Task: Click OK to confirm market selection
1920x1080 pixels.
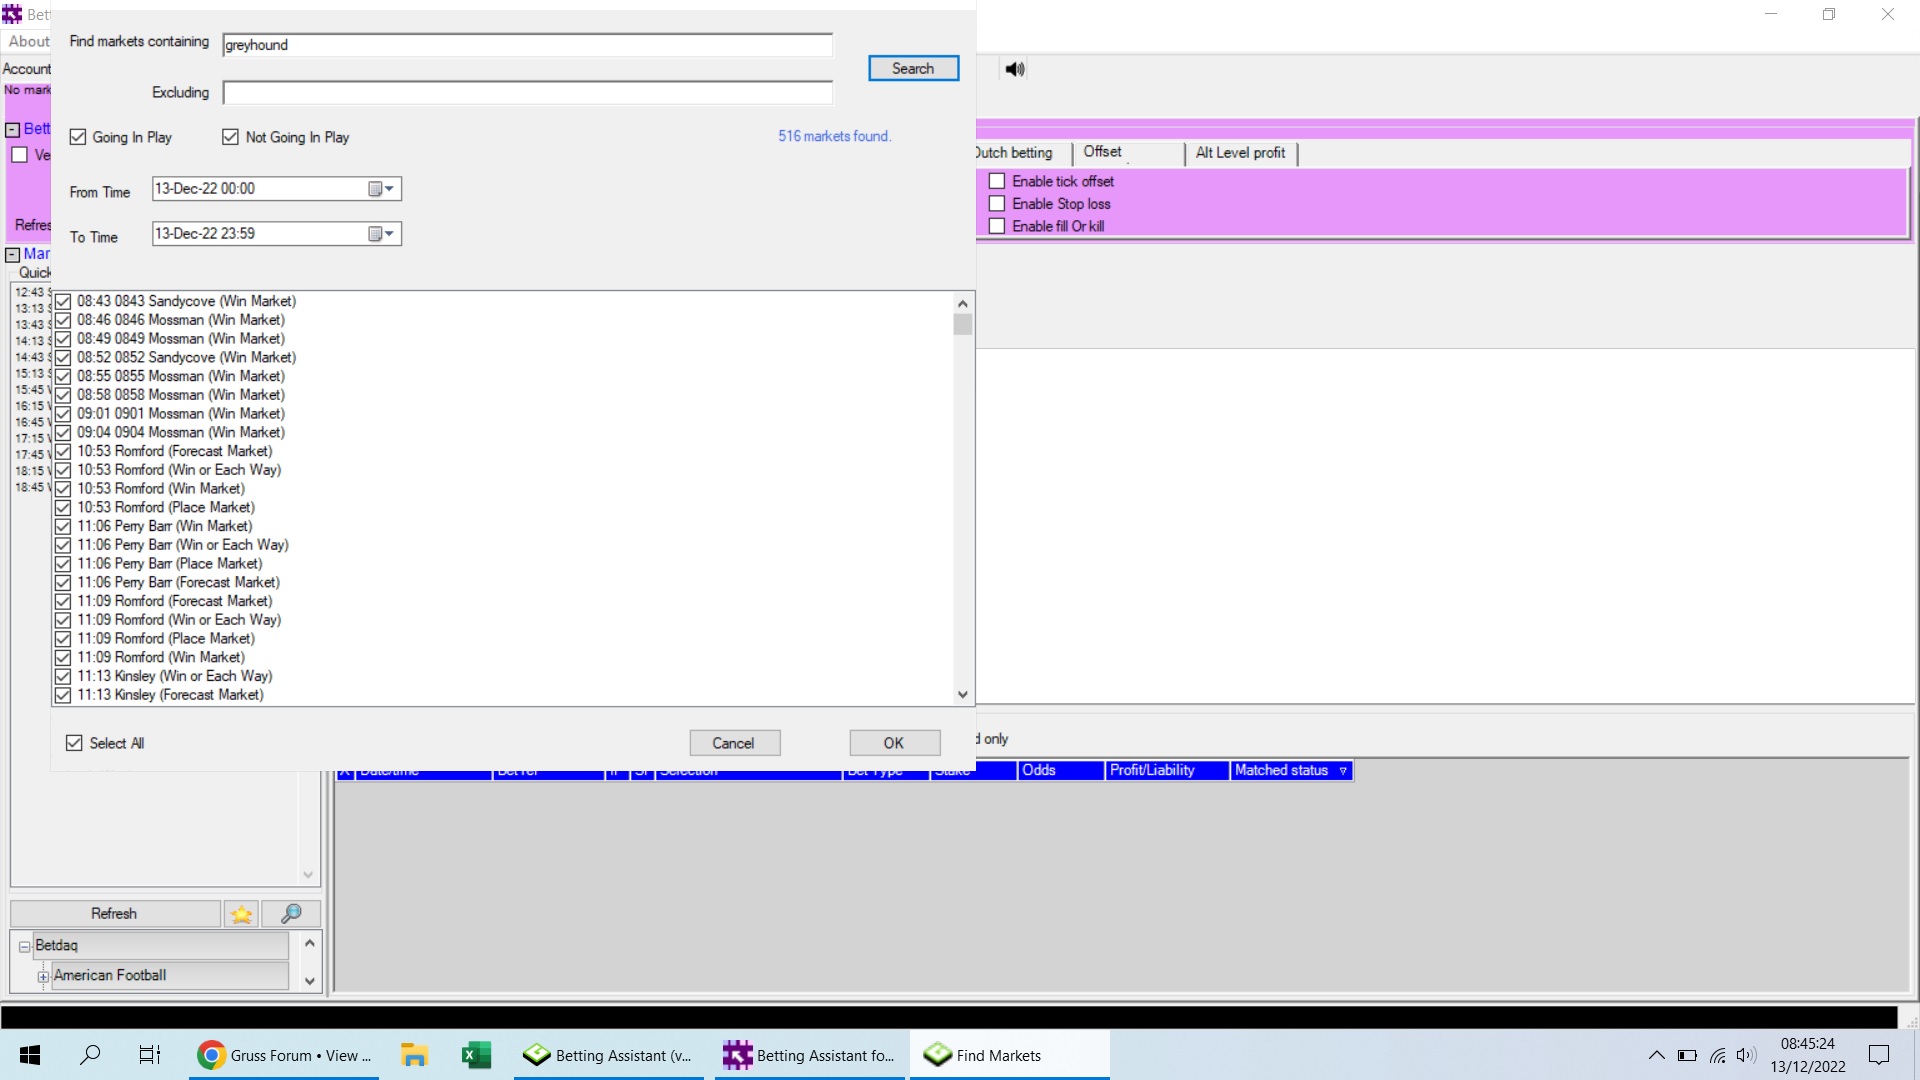Action: pos(894,742)
